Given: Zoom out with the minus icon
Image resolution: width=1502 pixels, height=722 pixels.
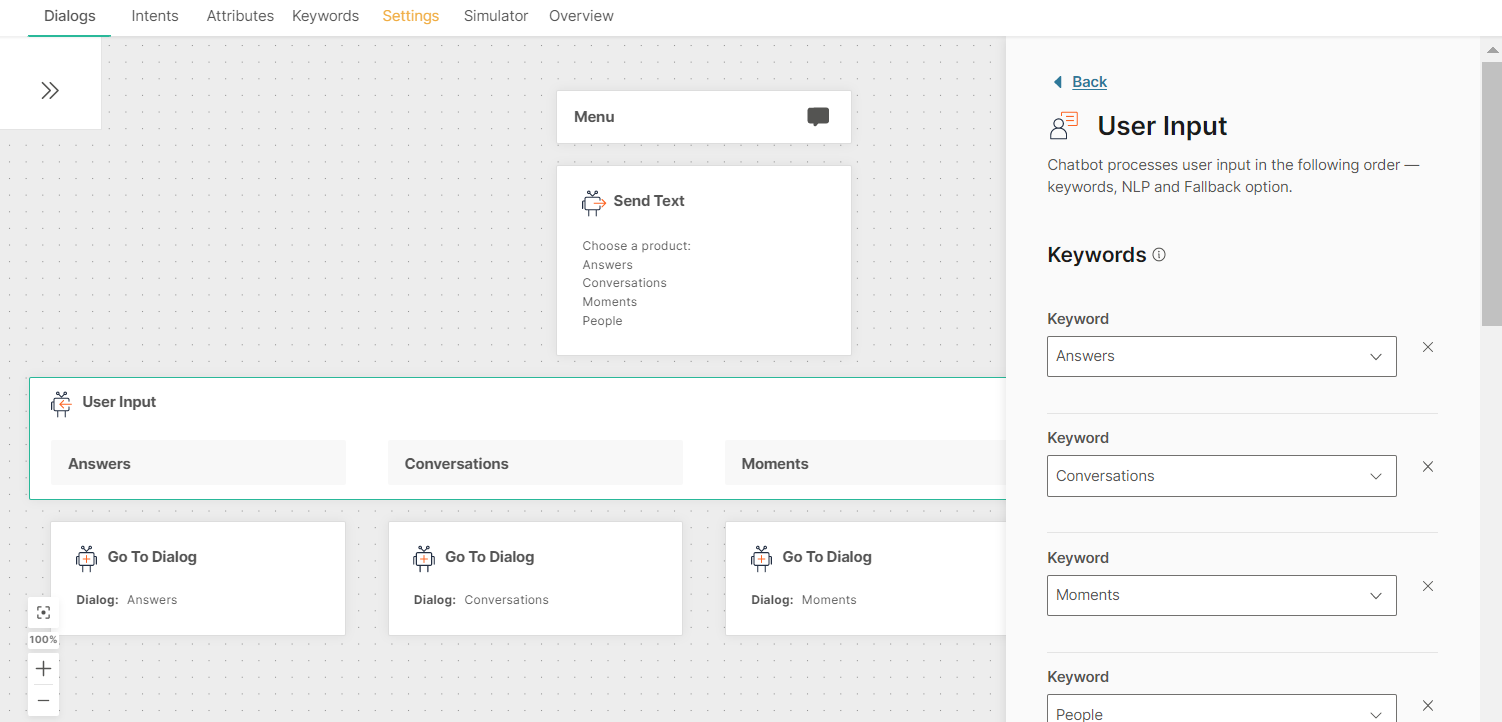Looking at the screenshot, I should [43, 701].
